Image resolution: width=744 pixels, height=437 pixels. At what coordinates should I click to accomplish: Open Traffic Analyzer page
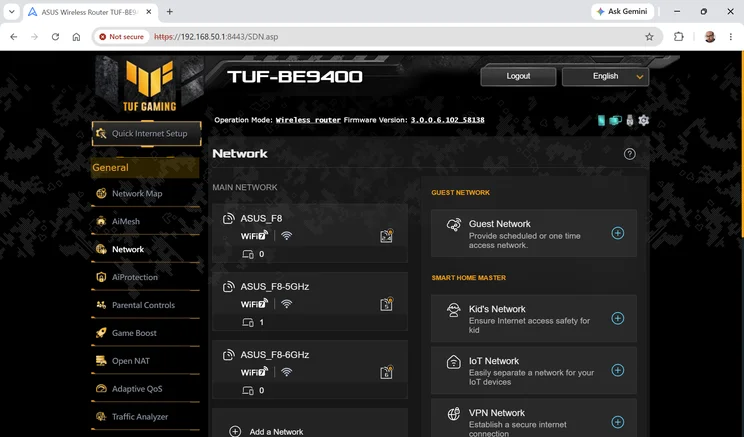(140, 417)
